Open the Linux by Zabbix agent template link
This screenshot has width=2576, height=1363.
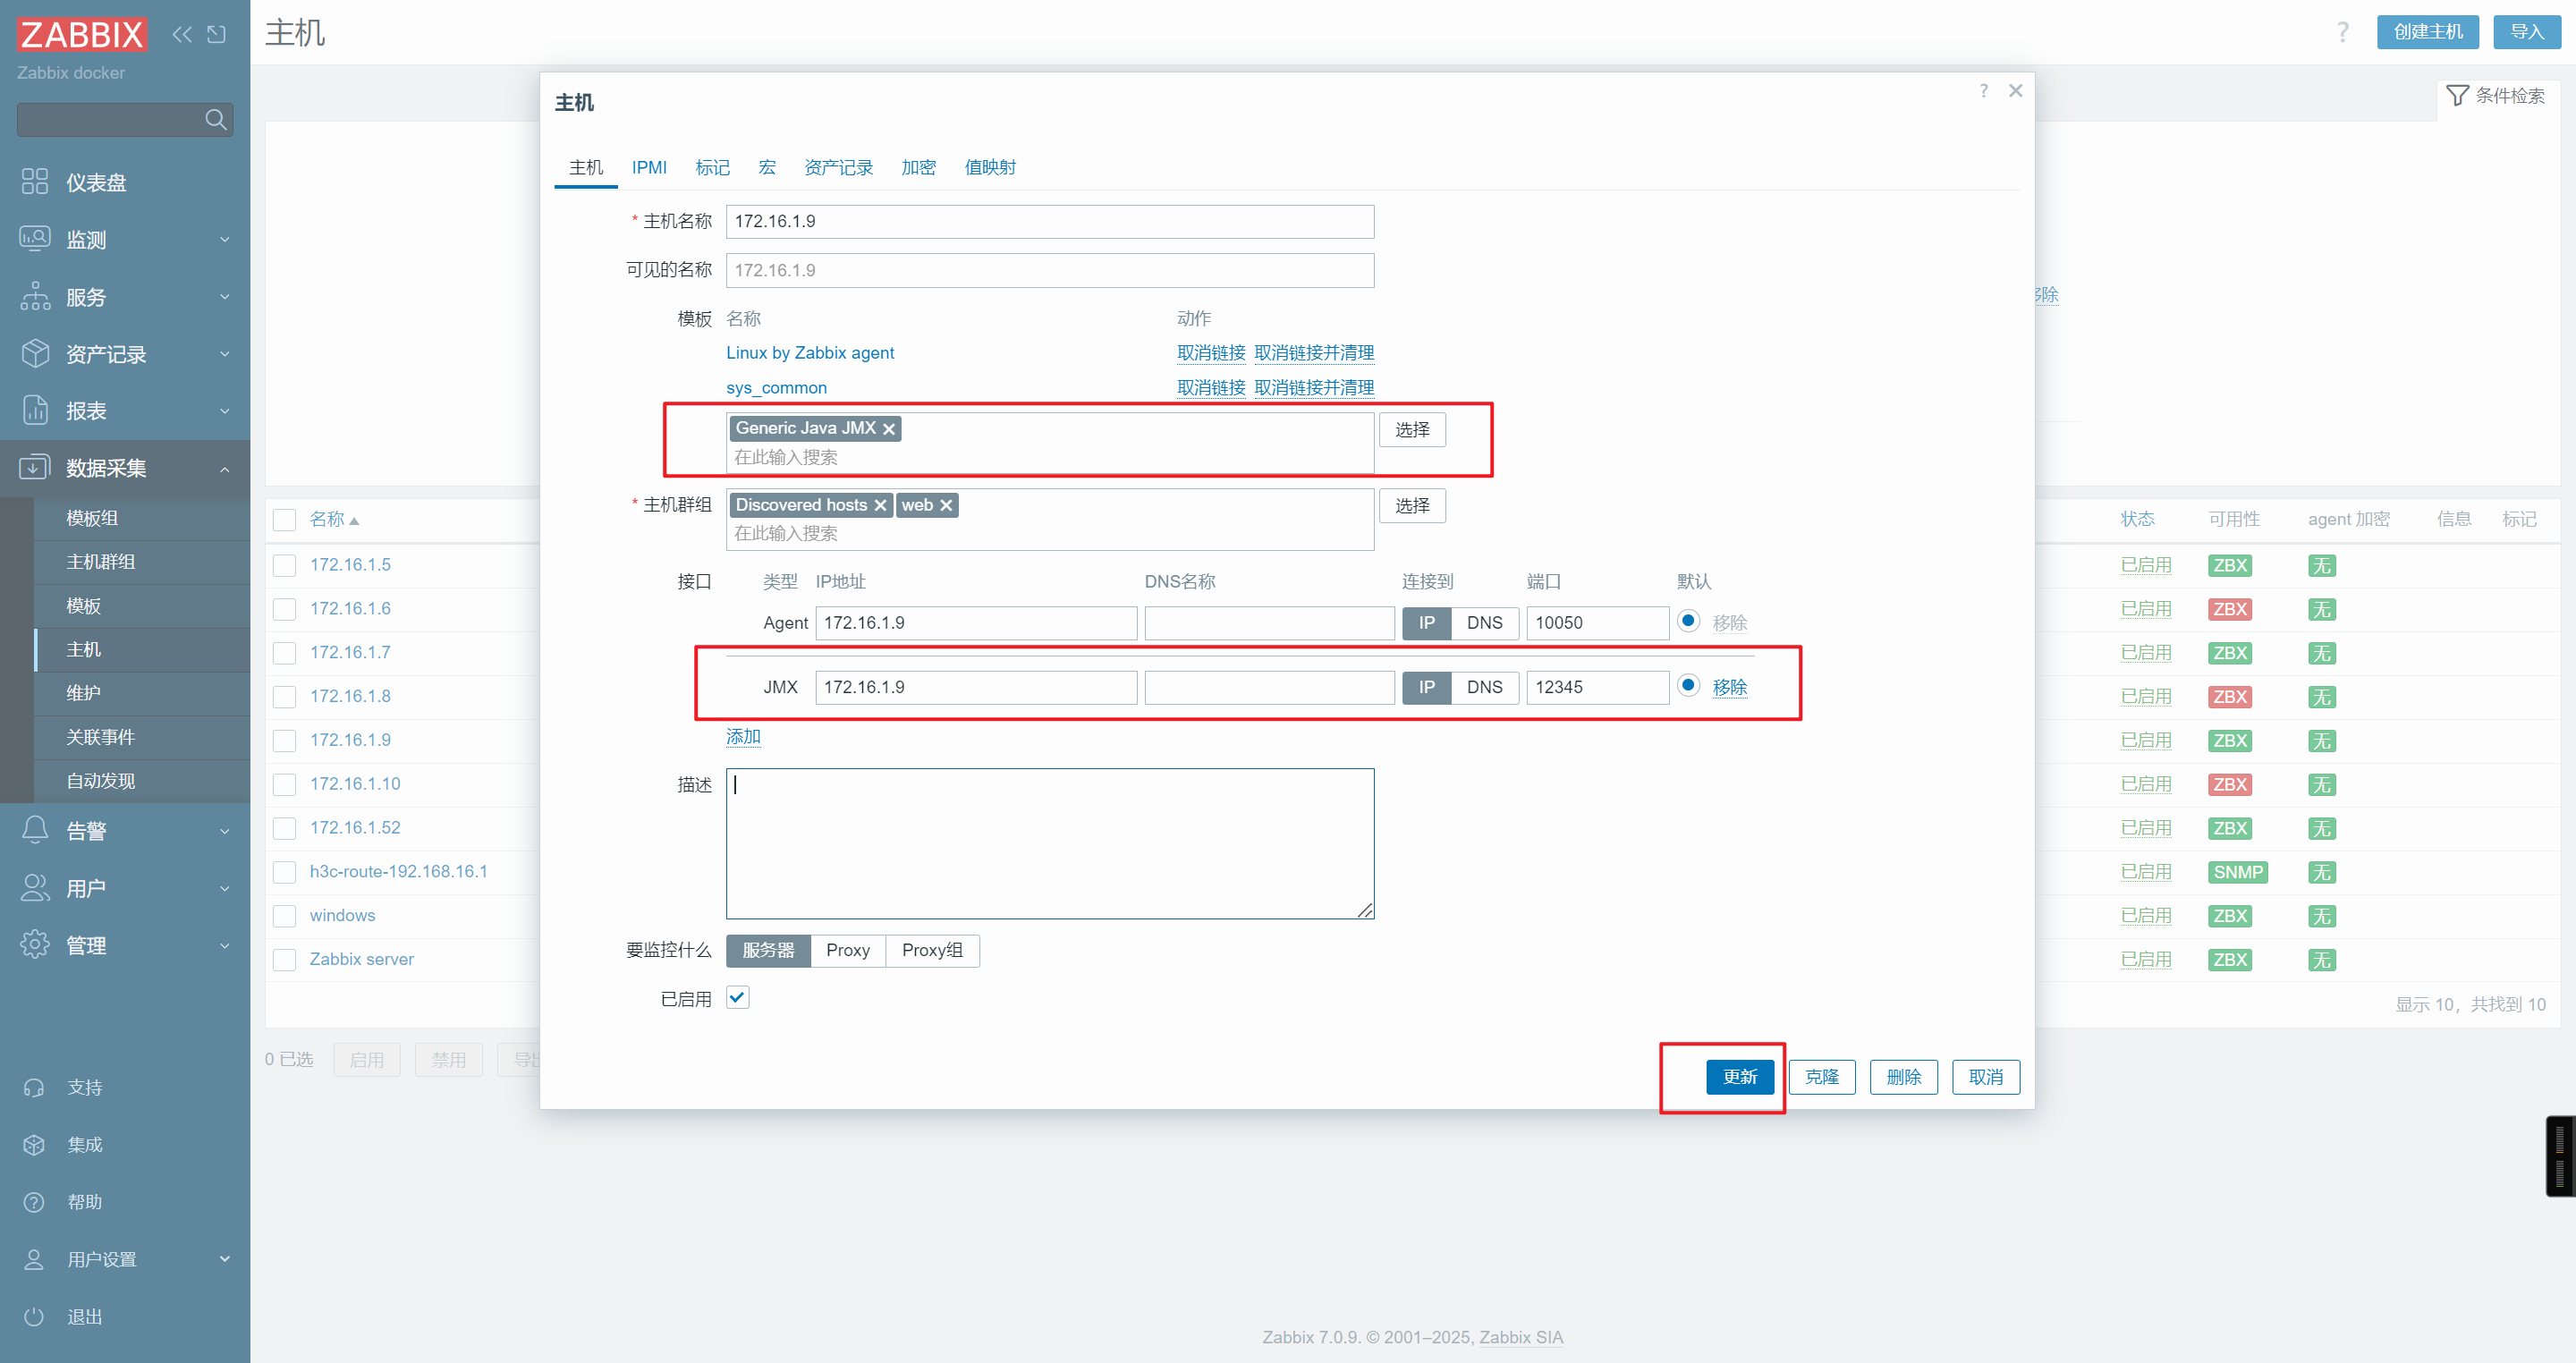click(x=810, y=353)
